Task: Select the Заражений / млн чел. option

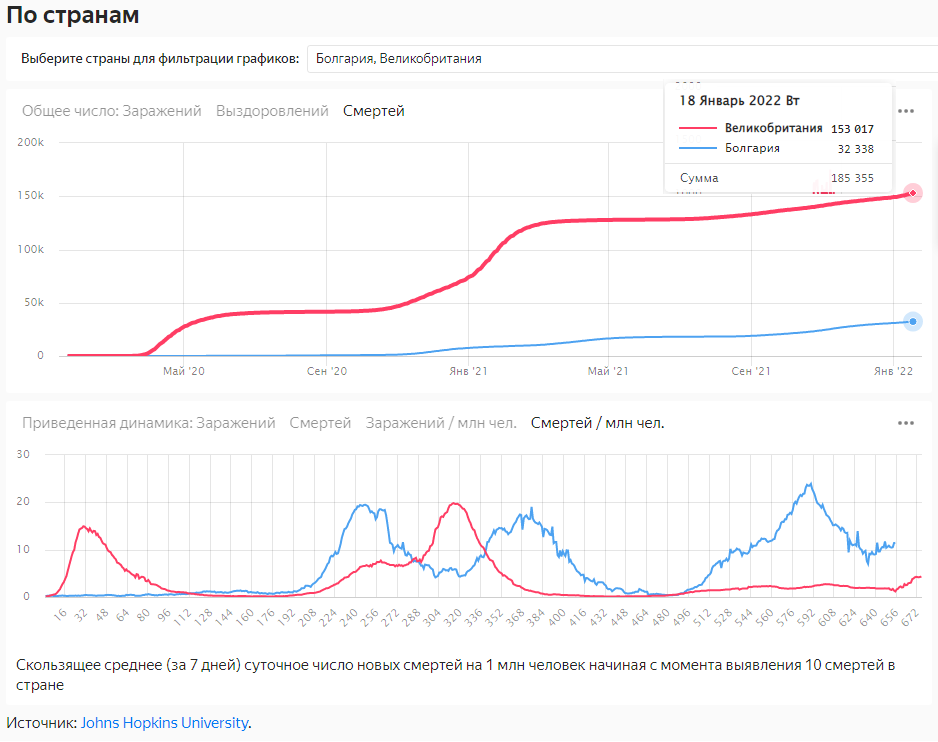Action: [441, 423]
